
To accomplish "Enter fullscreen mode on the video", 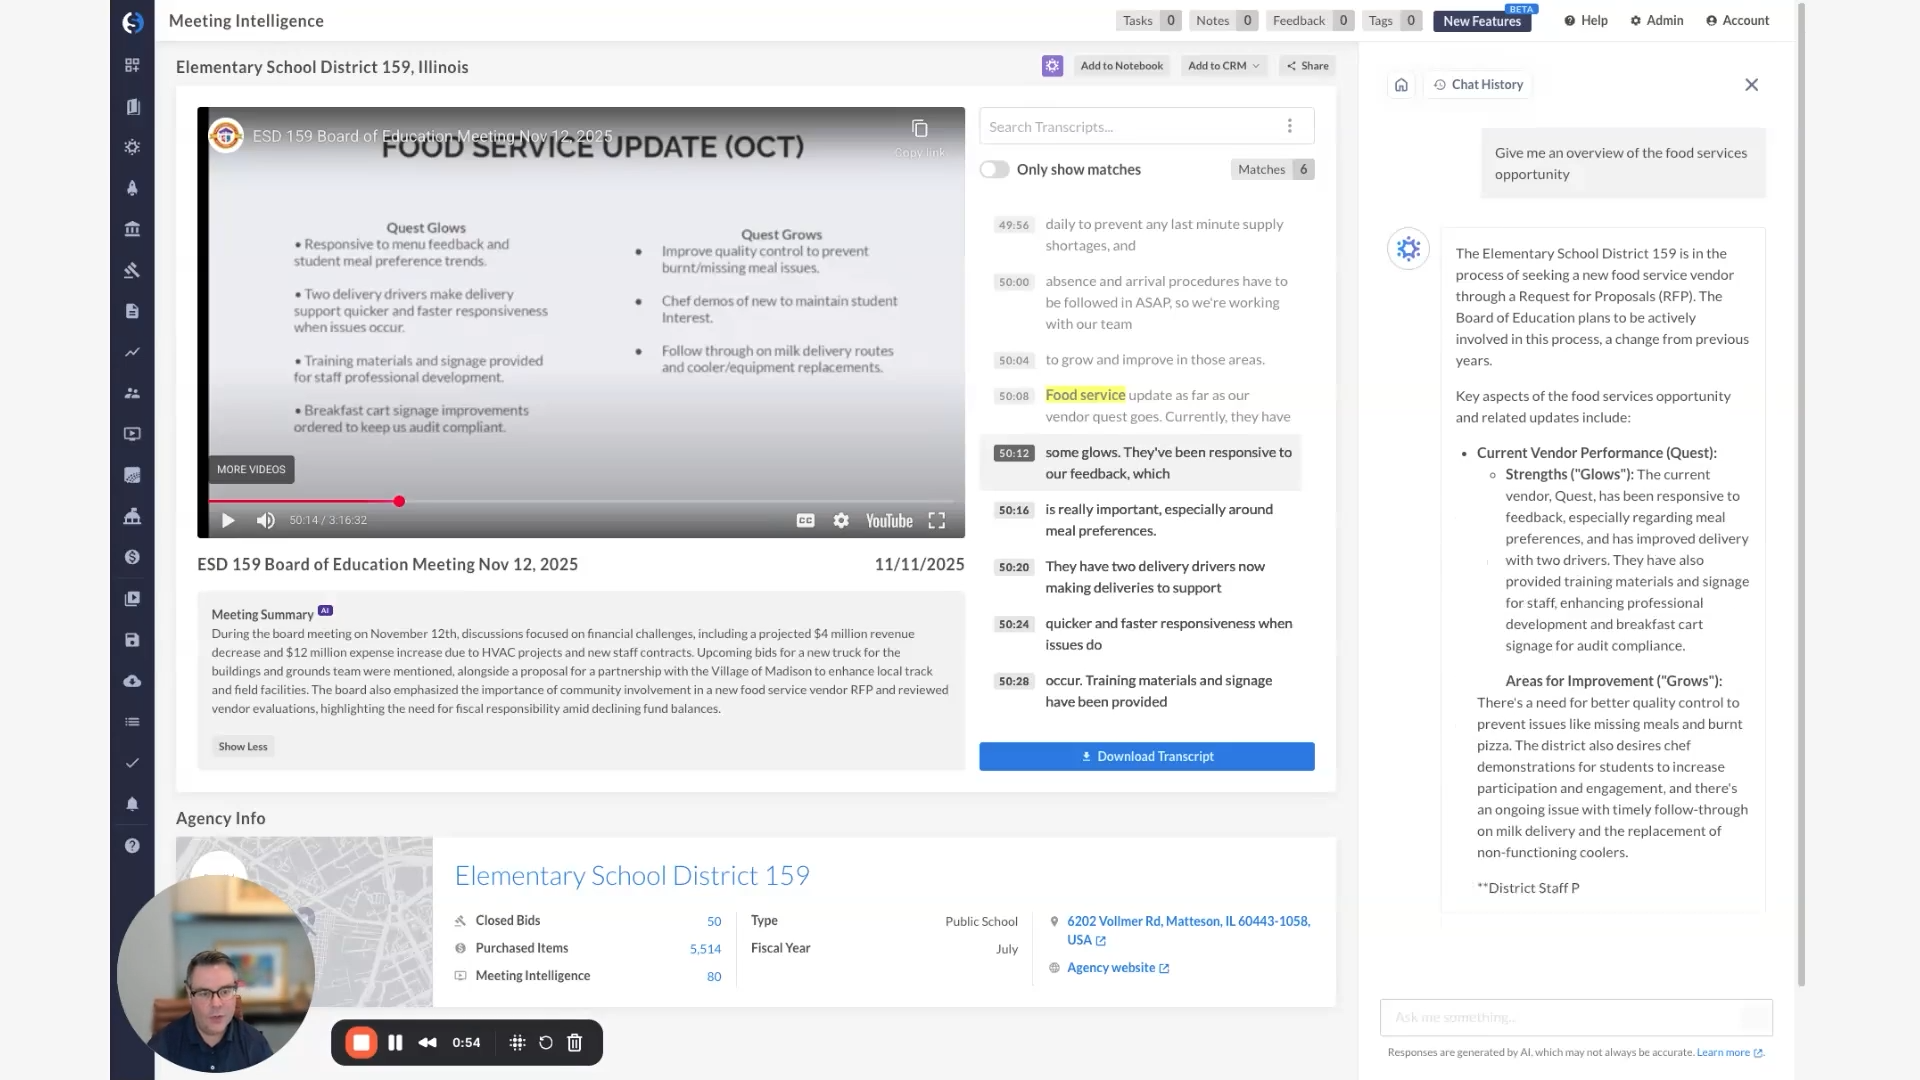I will [936, 521].
